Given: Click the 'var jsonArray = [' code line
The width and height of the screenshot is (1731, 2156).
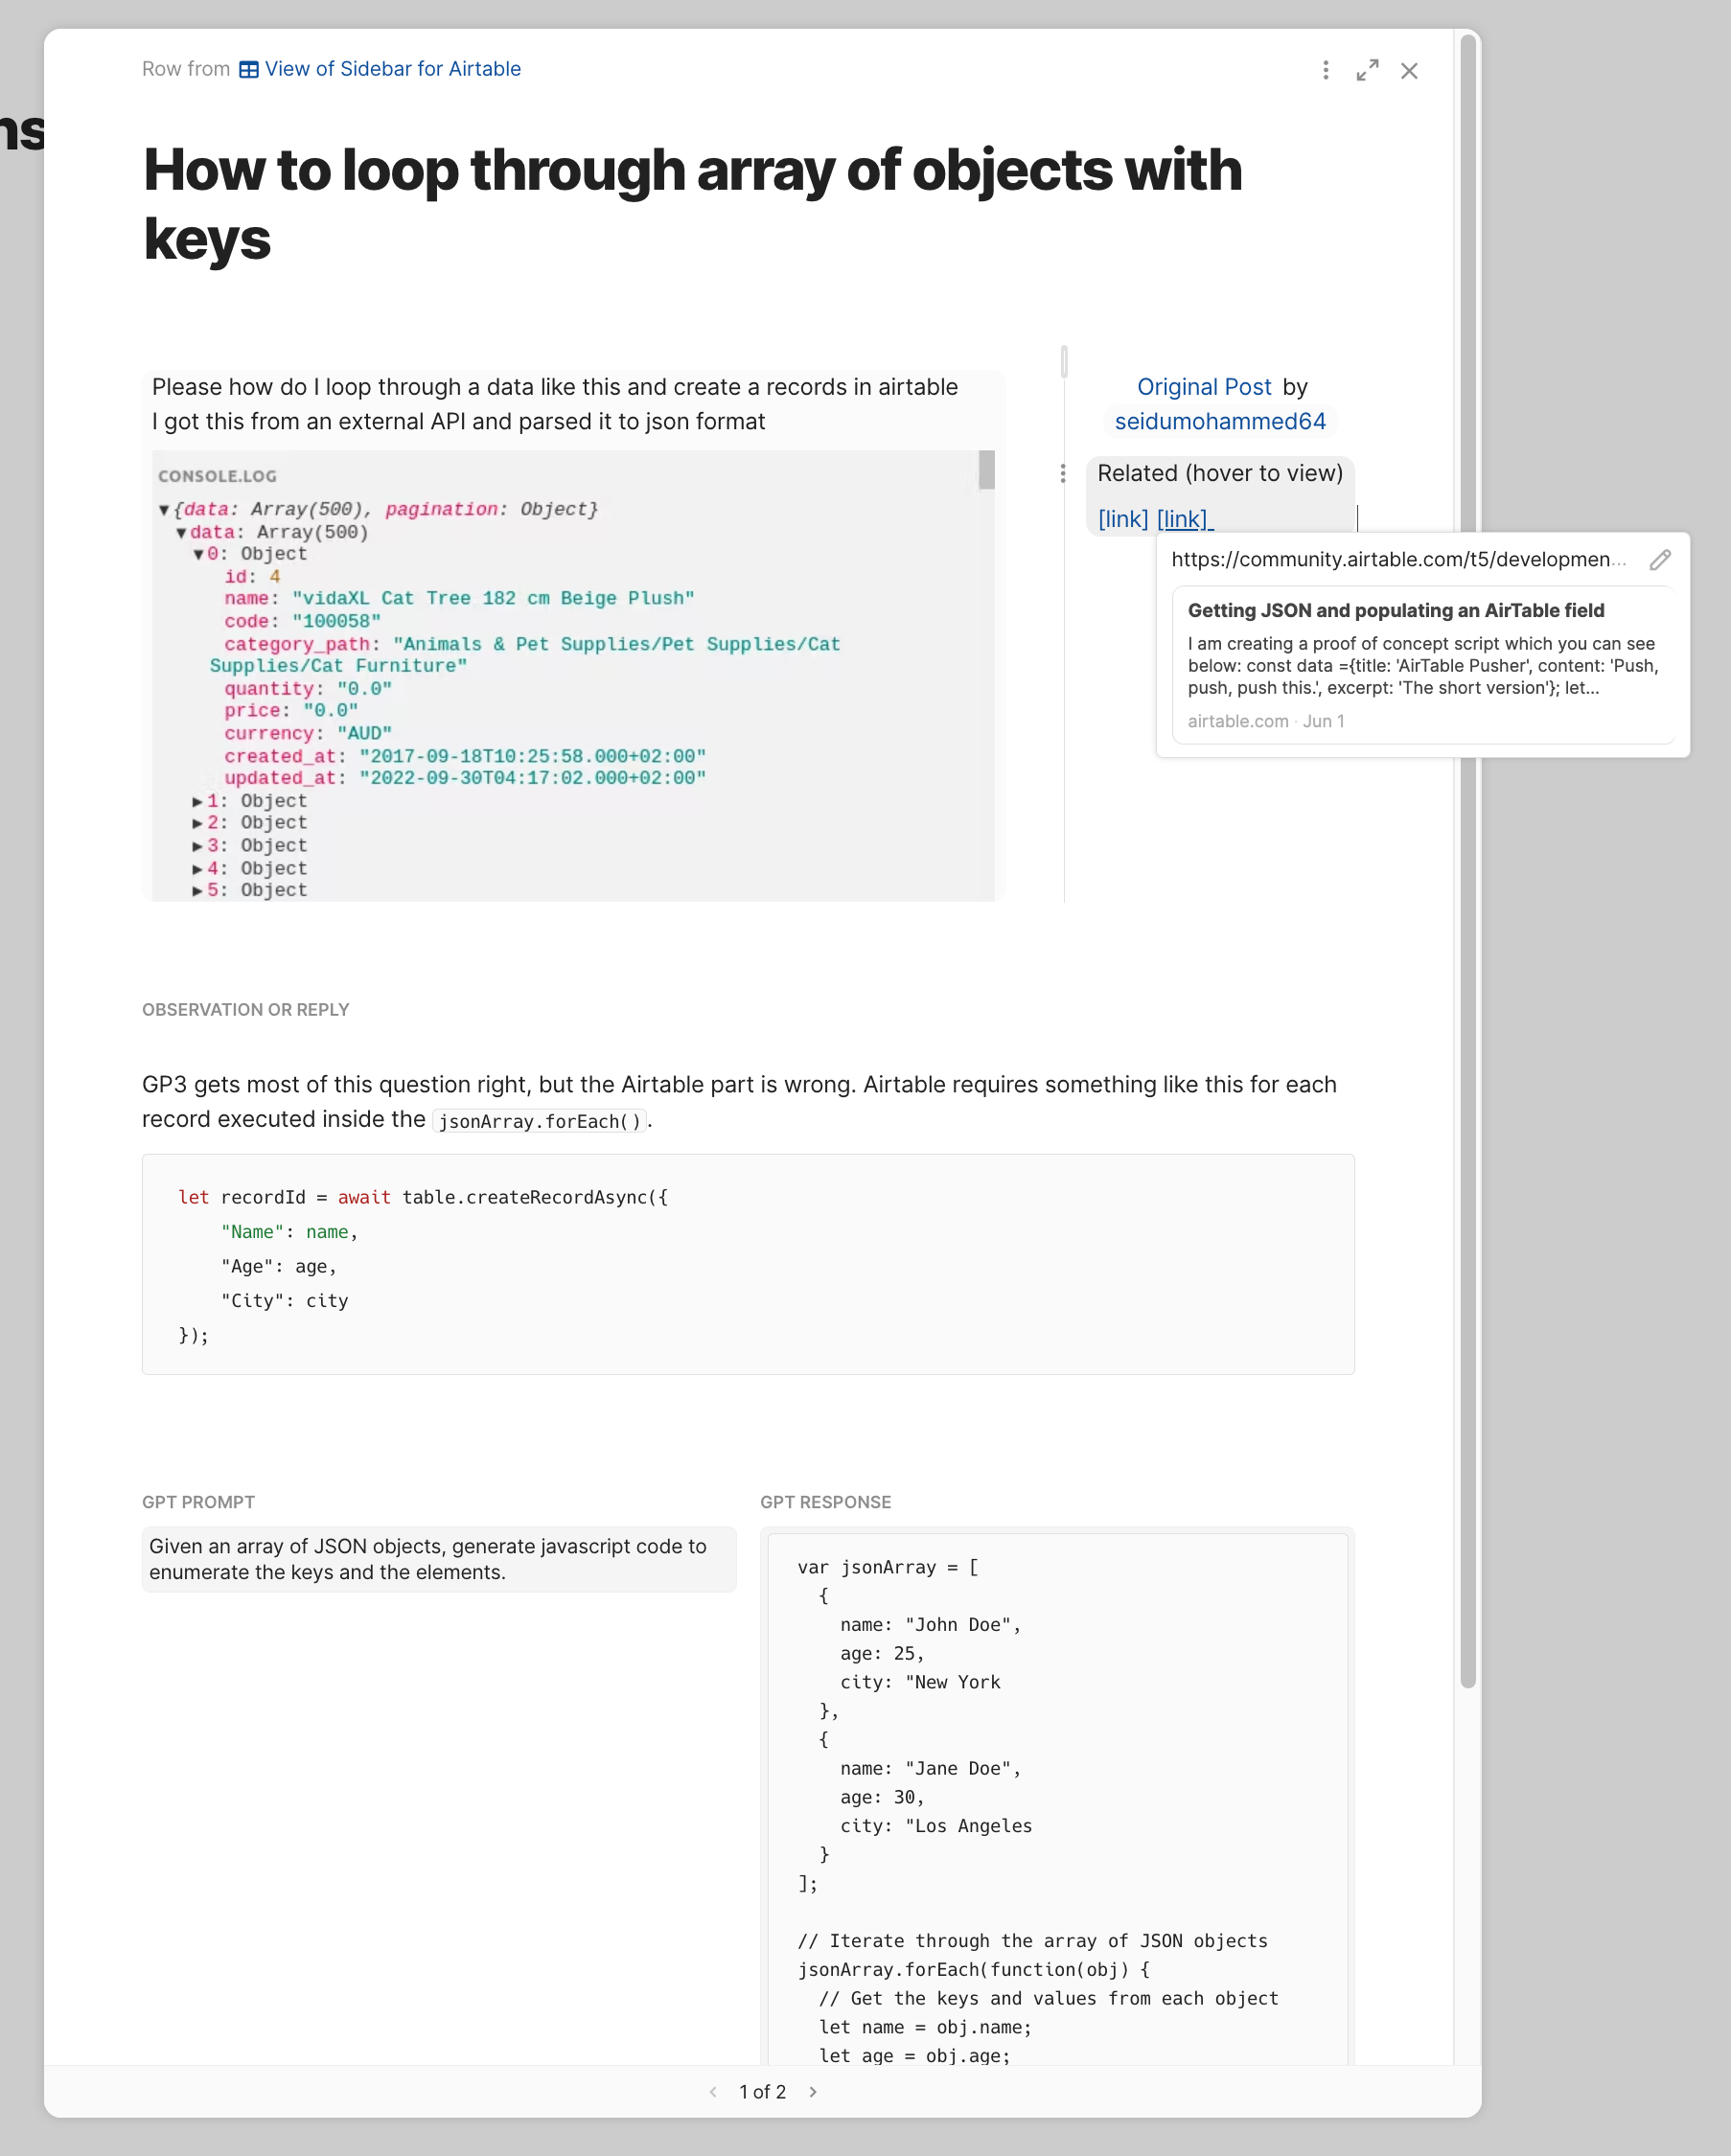Looking at the screenshot, I should (x=888, y=1567).
